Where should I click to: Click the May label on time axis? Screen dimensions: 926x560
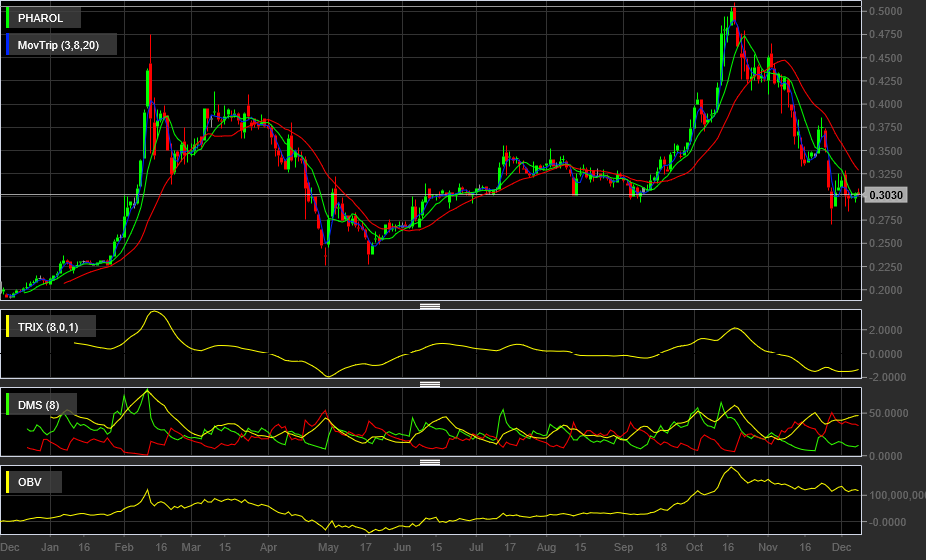[x=328, y=548]
